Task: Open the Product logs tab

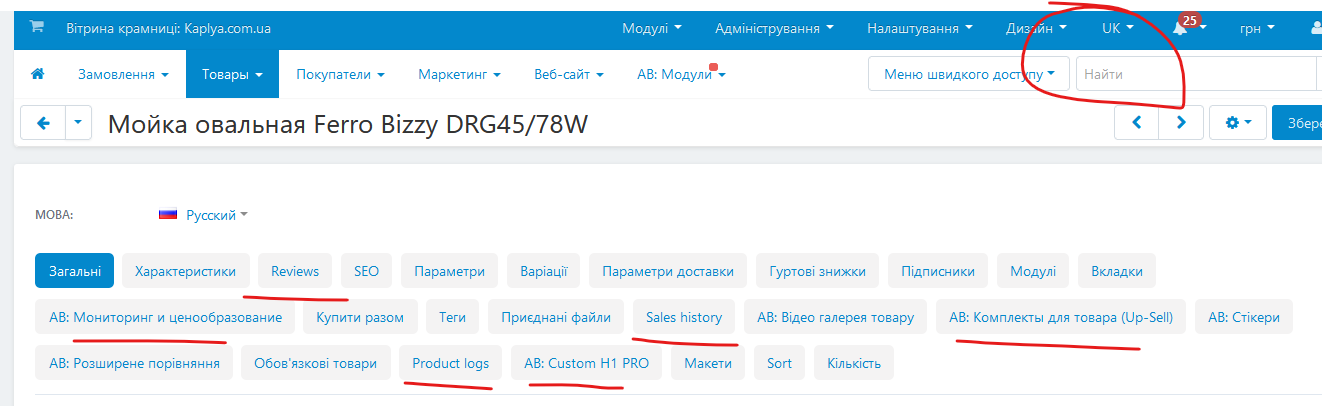Action: [450, 363]
